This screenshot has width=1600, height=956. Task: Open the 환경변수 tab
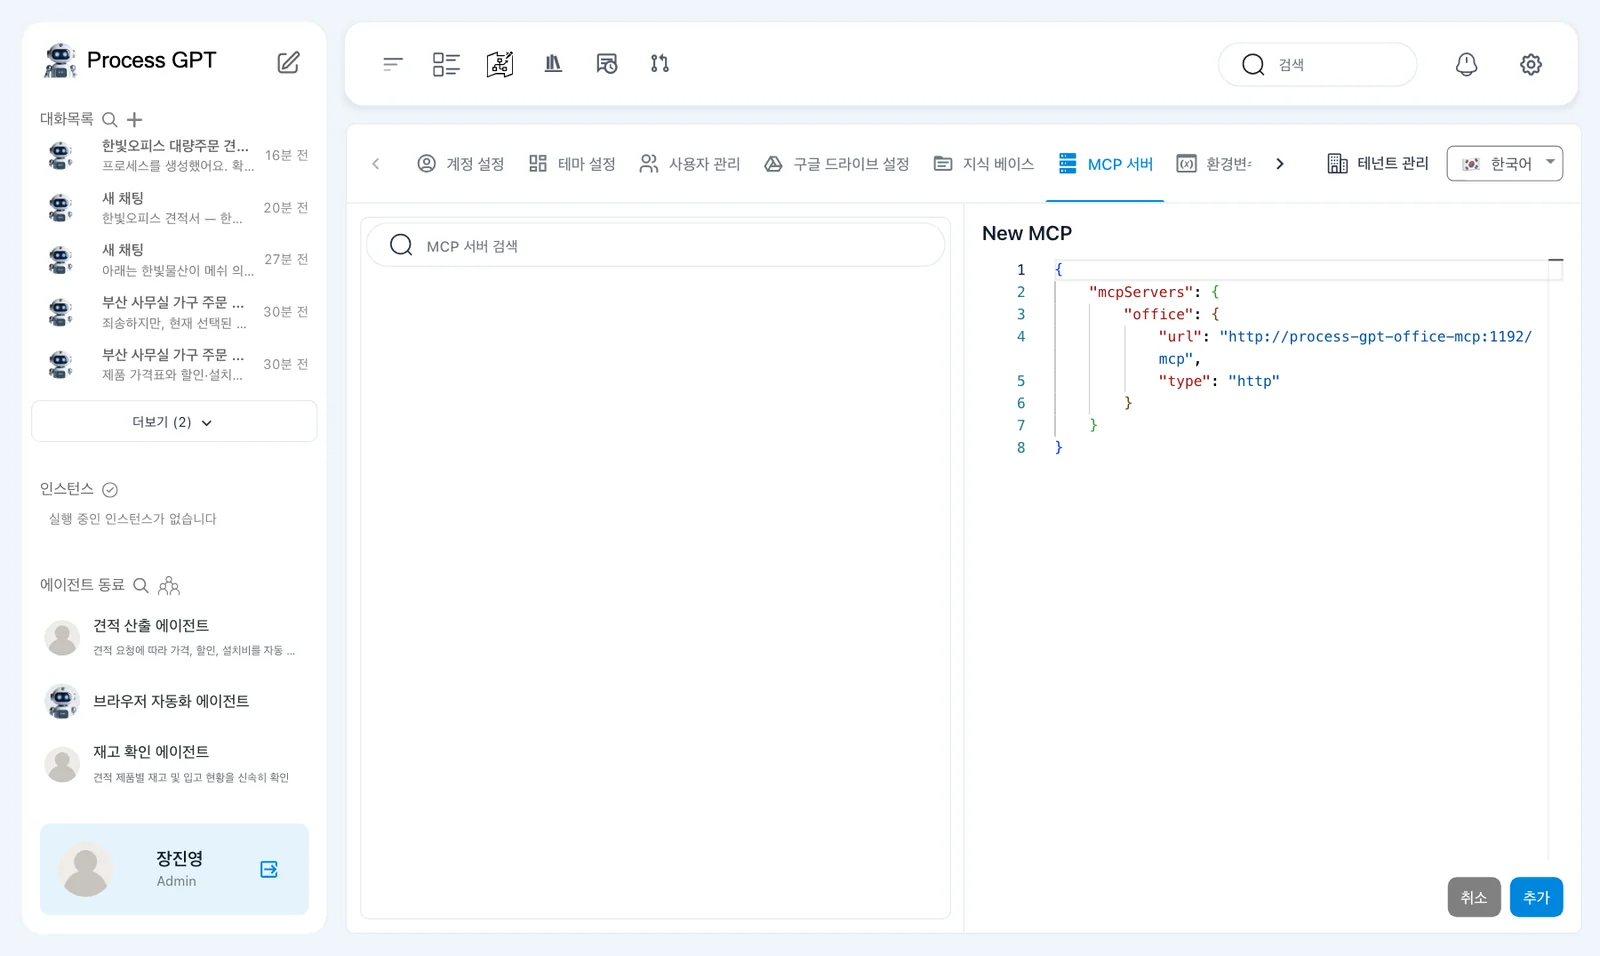pos(1215,164)
